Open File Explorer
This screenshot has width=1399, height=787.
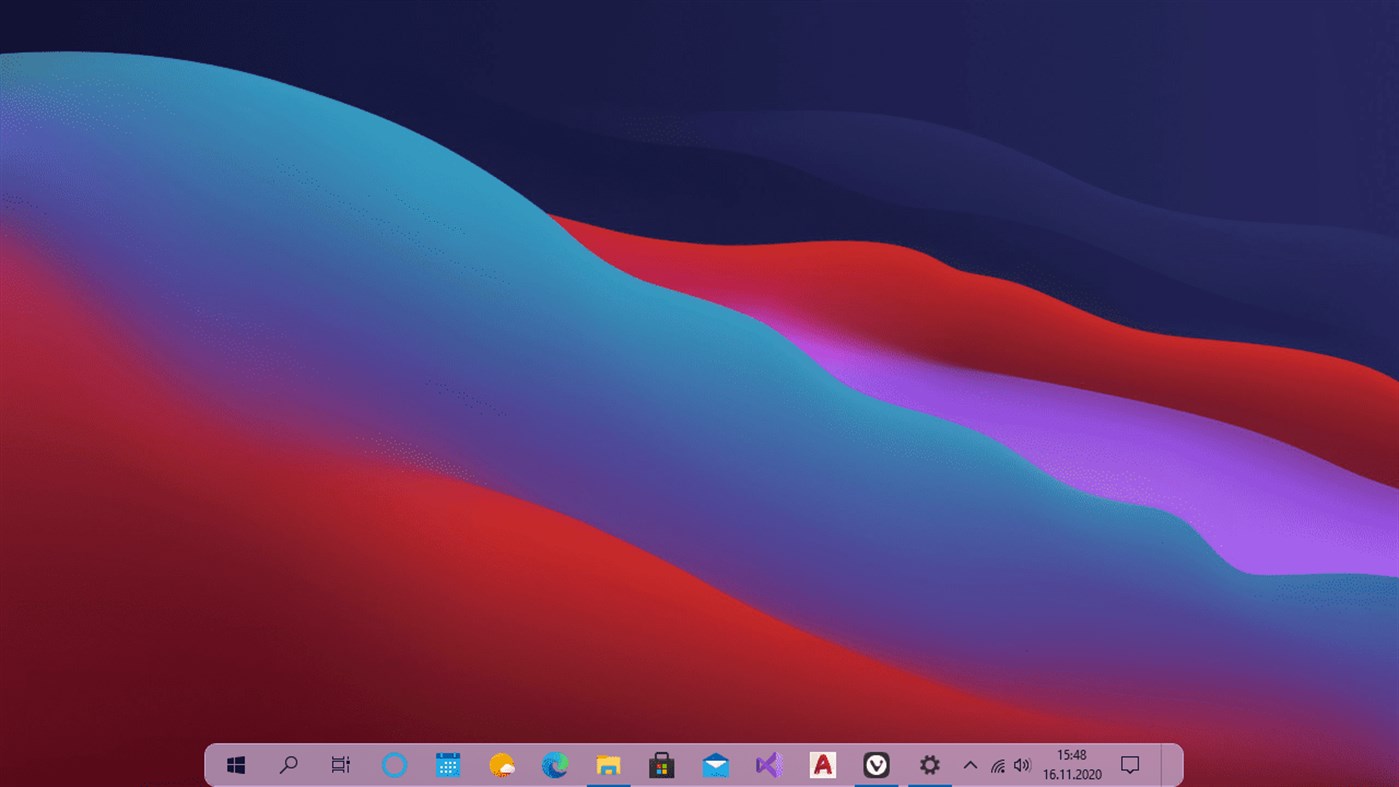coord(608,764)
